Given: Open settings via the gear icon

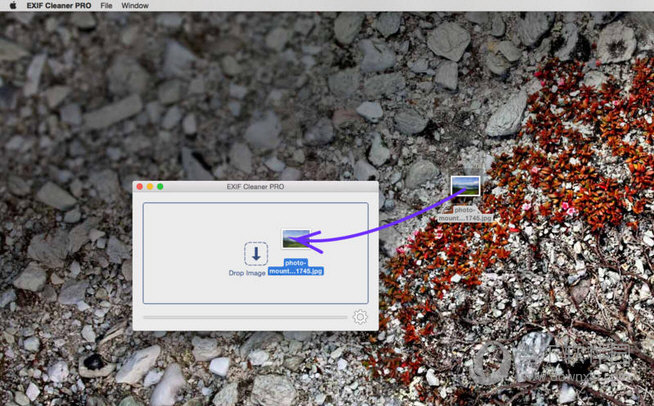Looking at the screenshot, I should [x=360, y=317].
